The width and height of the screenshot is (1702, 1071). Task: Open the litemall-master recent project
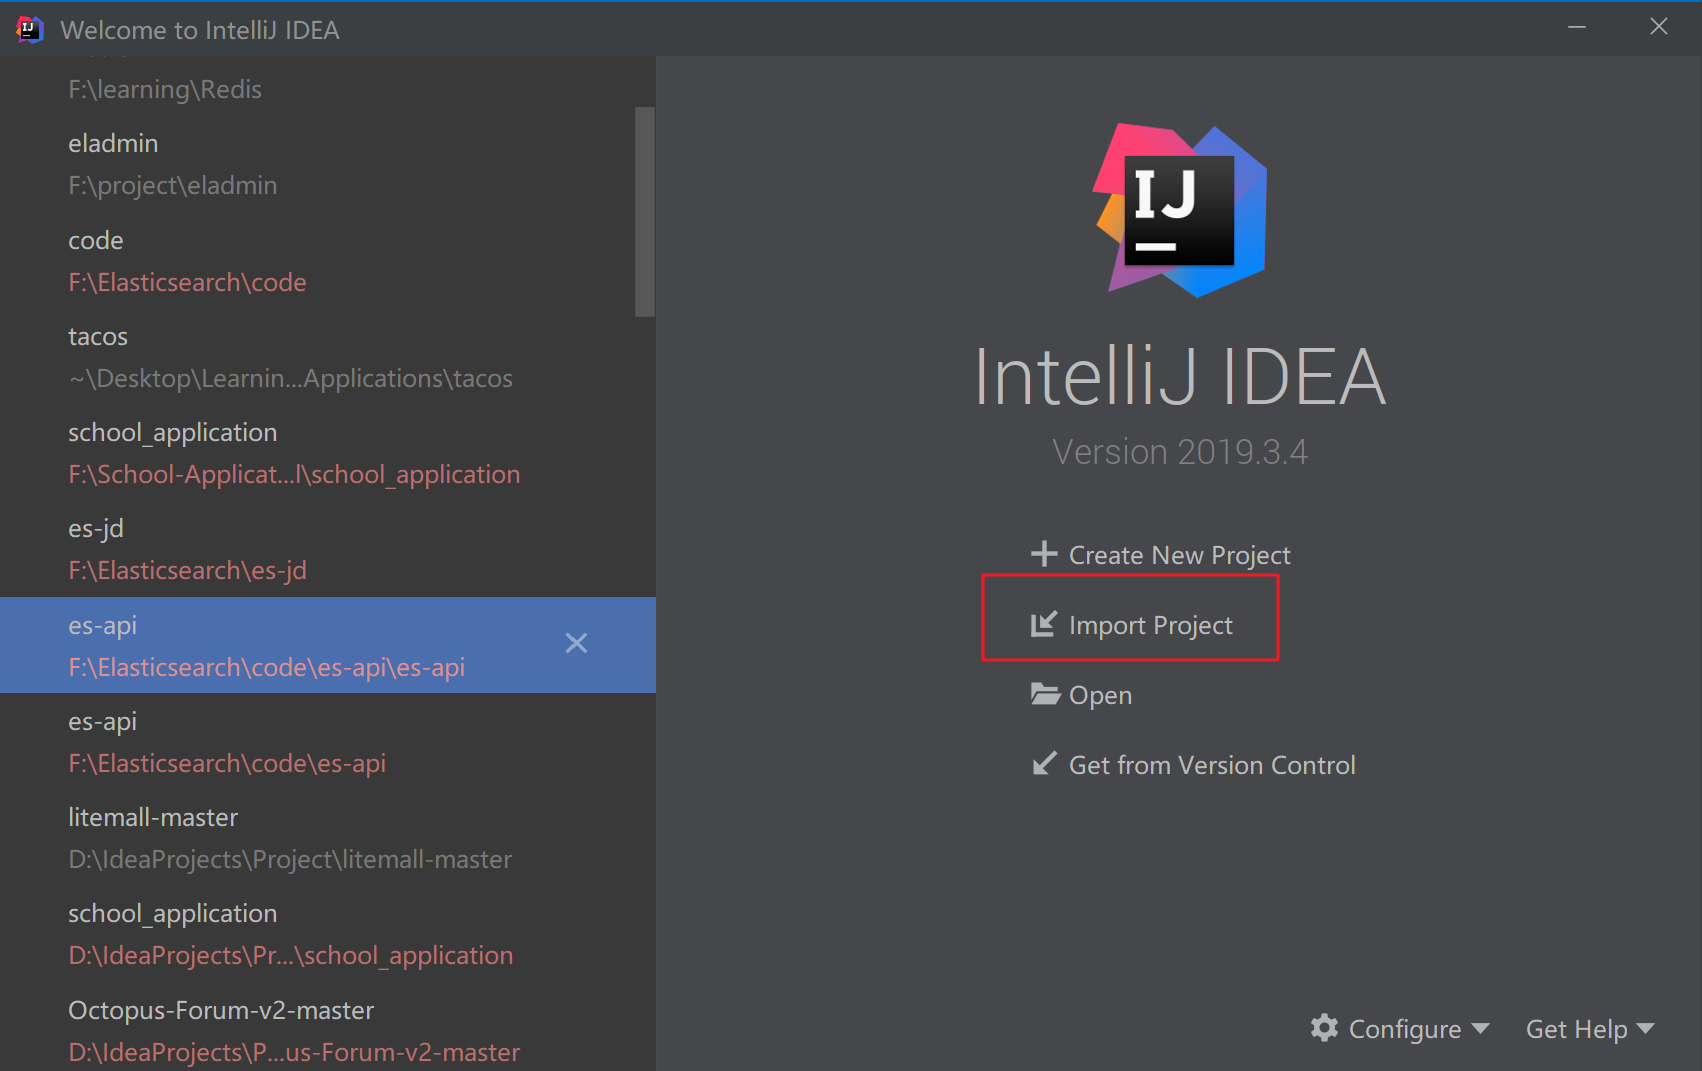tap(328, 838)
